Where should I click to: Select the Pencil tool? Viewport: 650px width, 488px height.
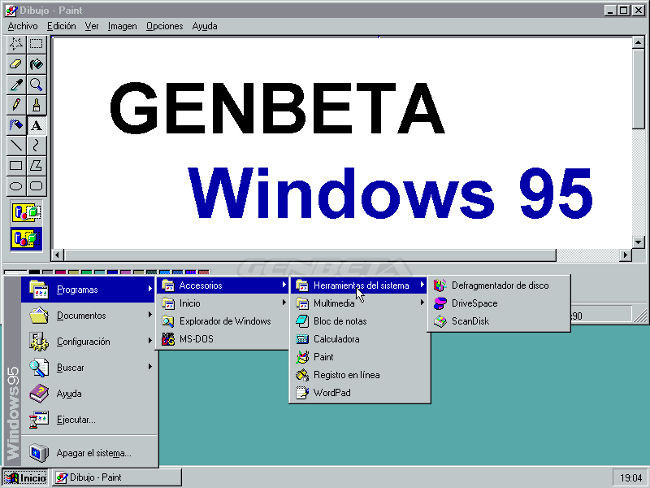tap(16, 105)
